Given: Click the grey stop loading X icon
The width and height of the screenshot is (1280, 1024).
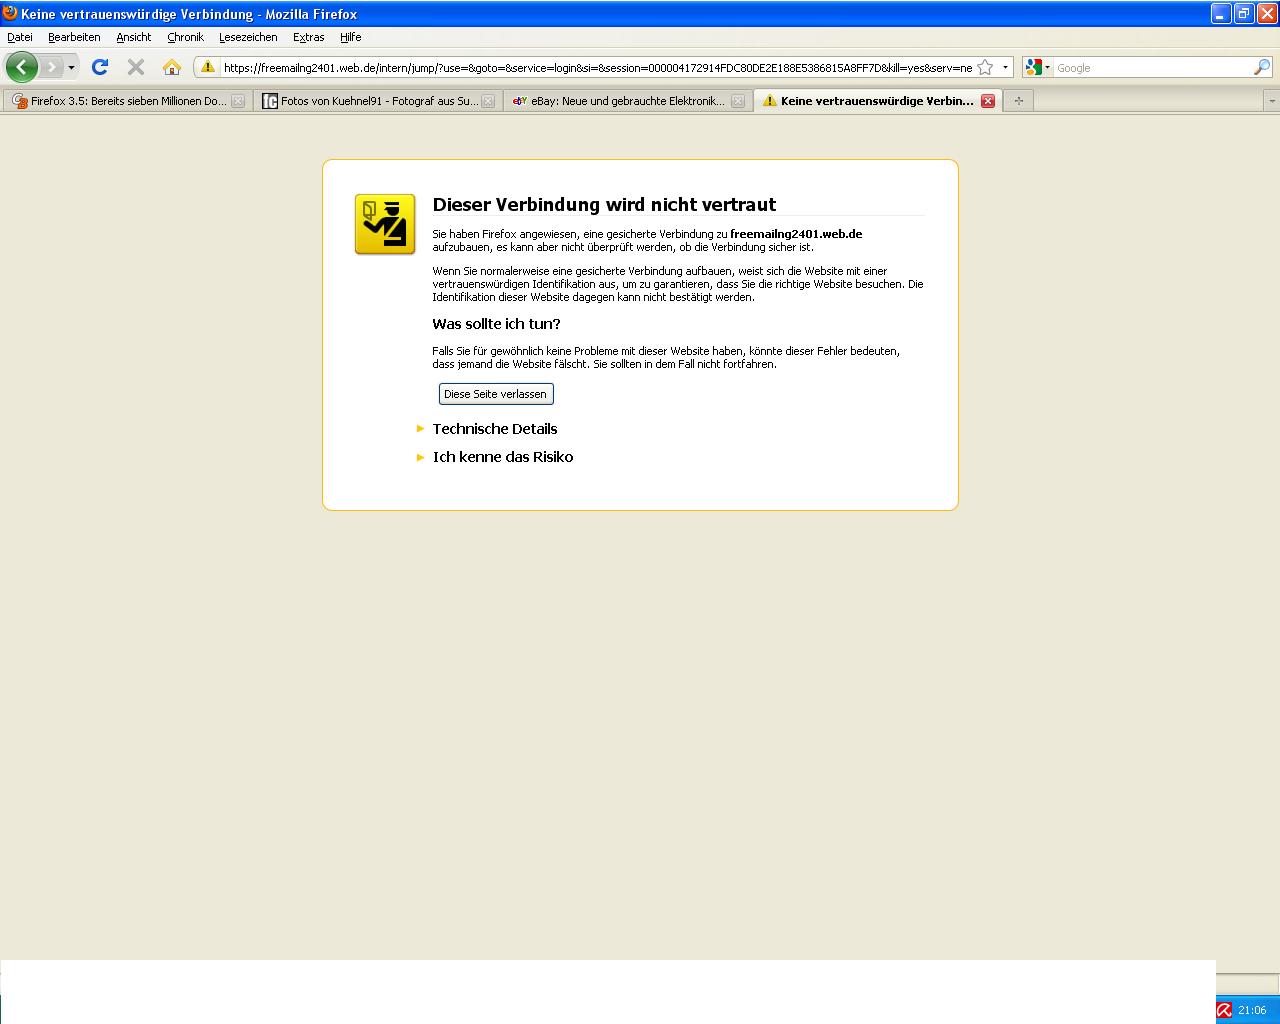Looking at the screenshot, I should 136,67.
